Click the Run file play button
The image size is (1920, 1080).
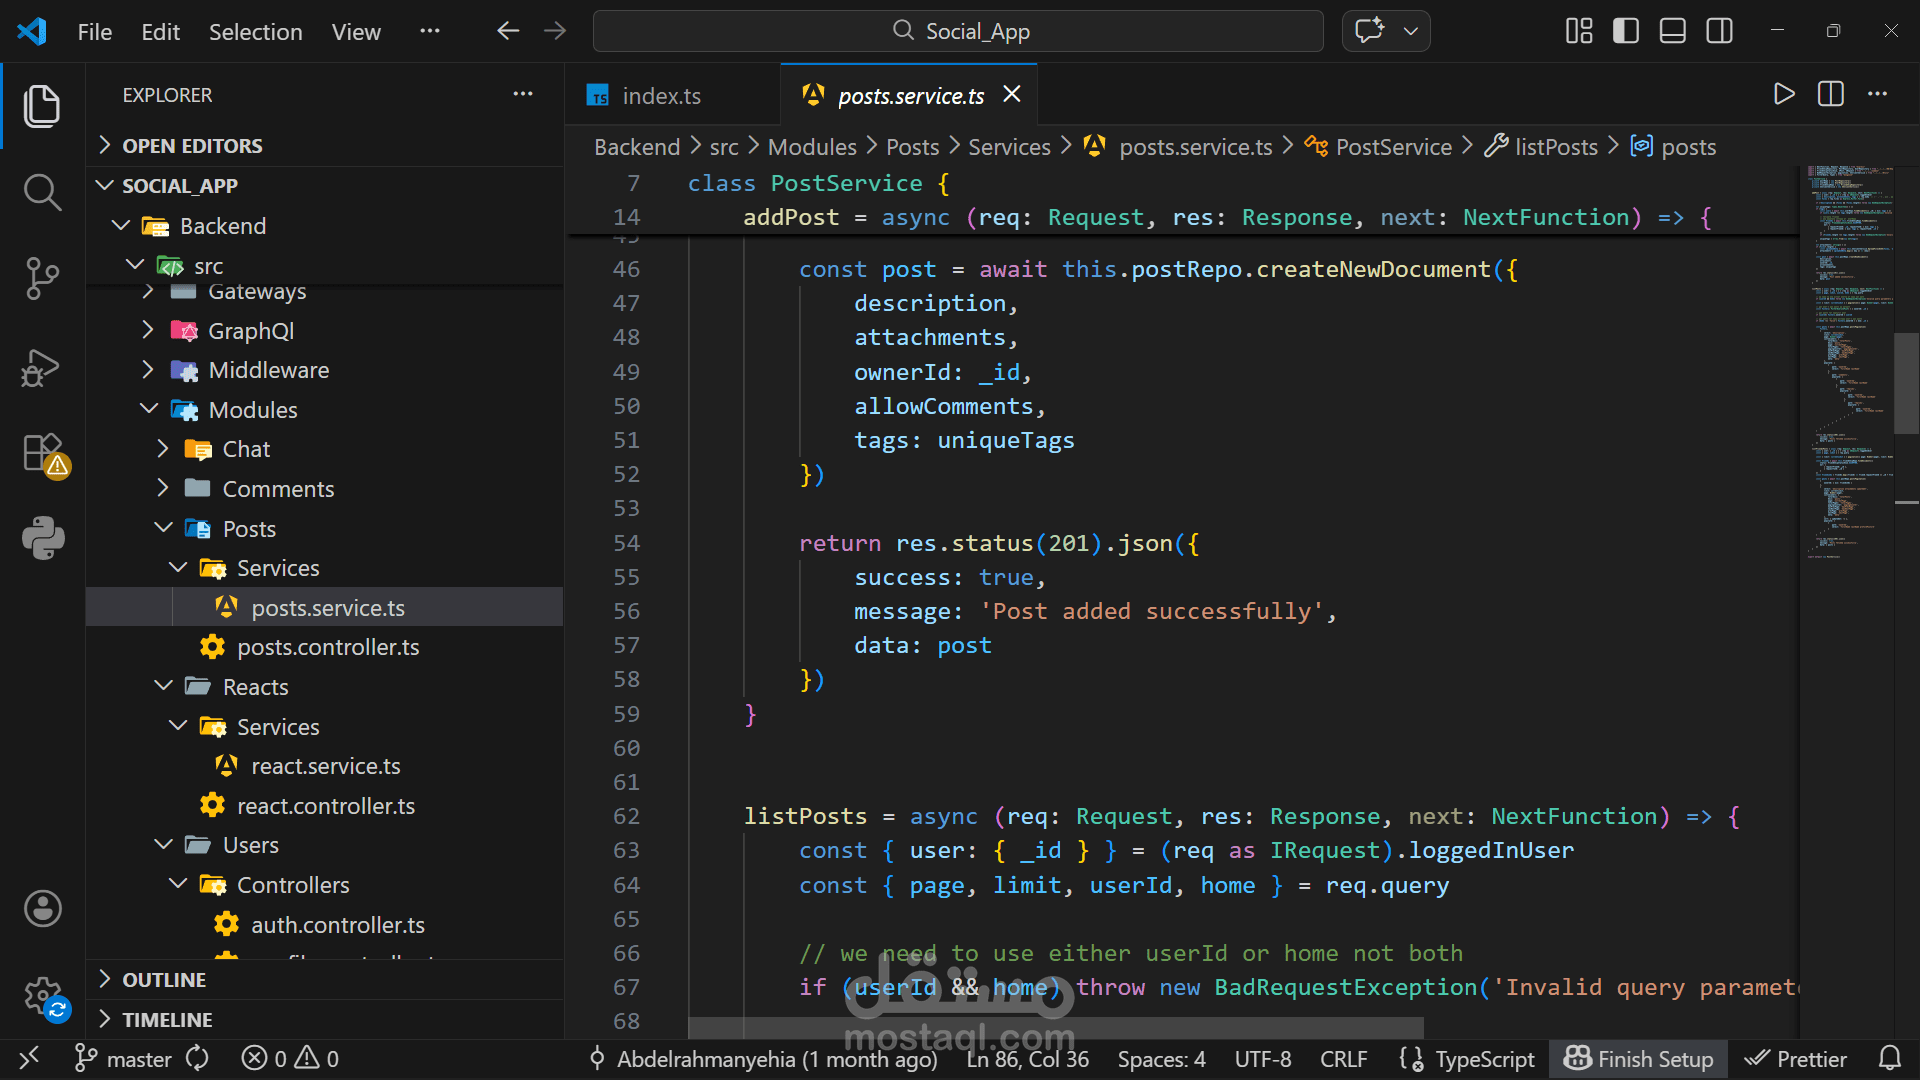1783,95
